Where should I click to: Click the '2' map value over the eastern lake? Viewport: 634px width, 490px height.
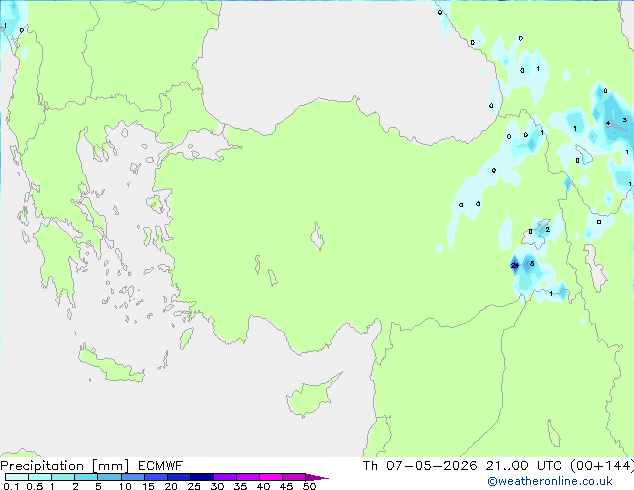pyautogui.click(x=547, y=230)
